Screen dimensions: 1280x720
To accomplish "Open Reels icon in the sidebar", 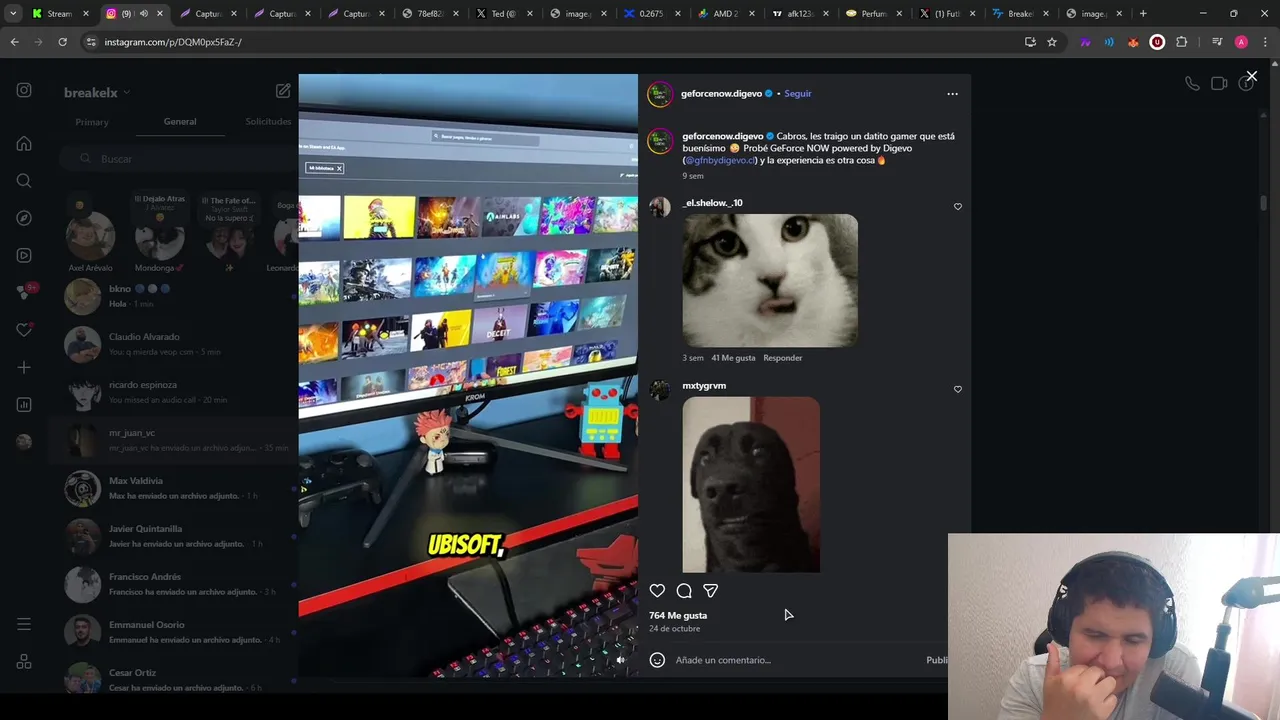I will (24, 255).
